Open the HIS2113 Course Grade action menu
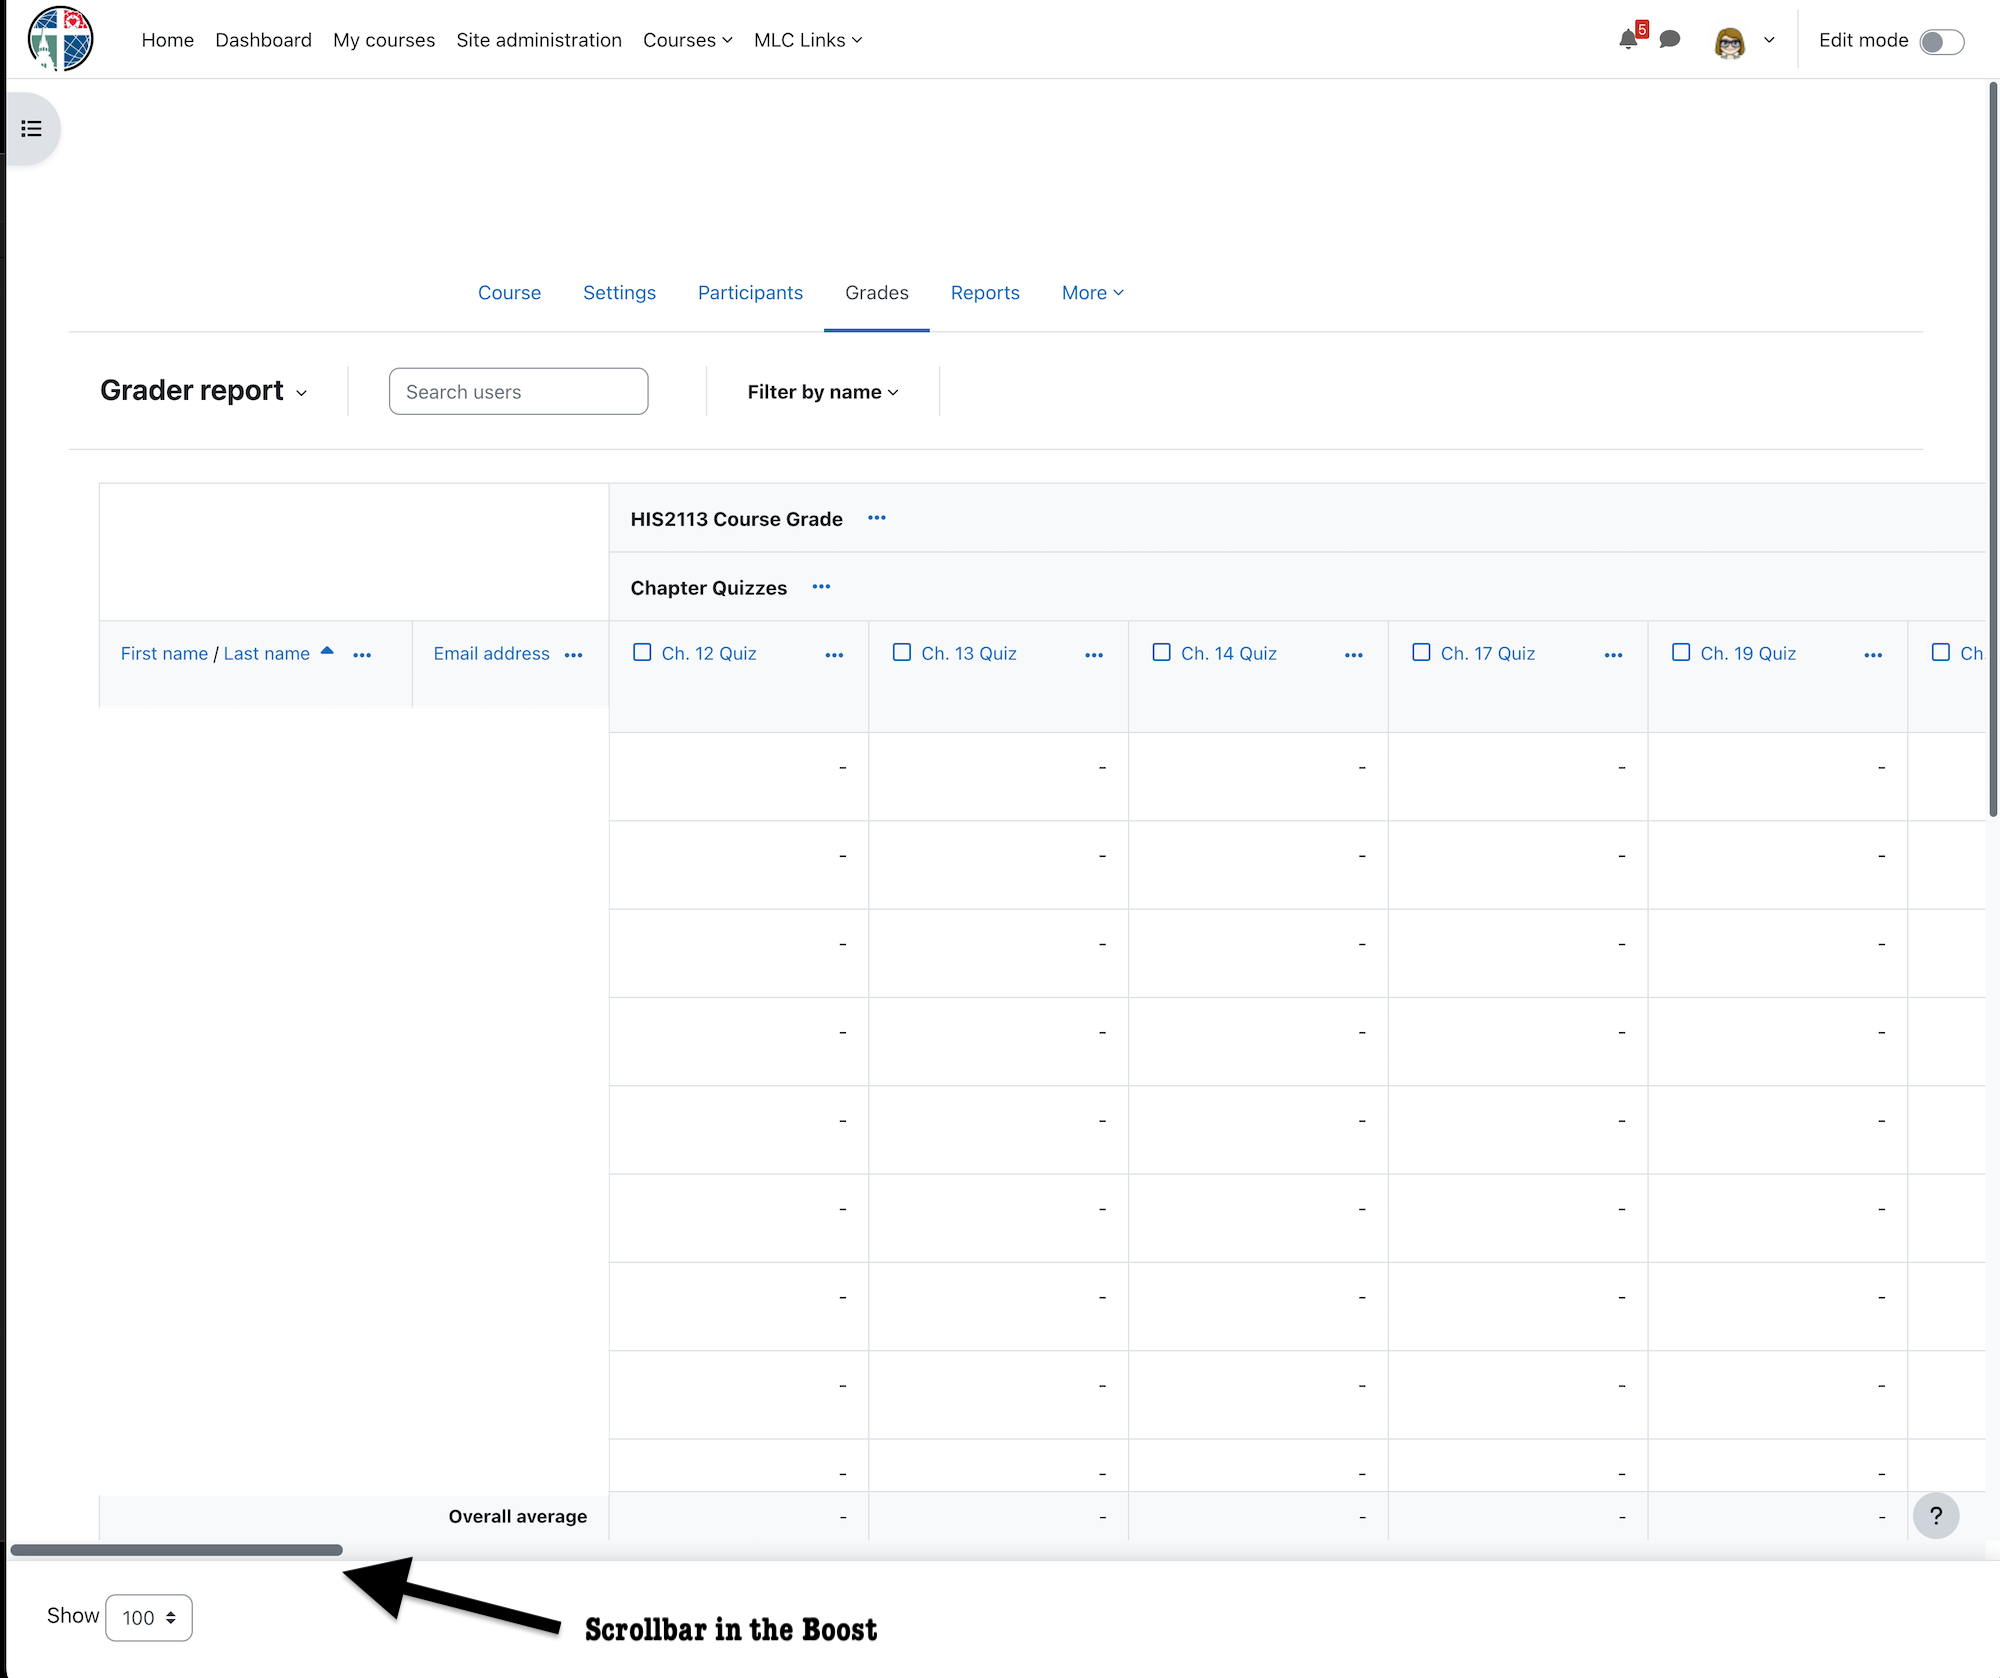 tap(876, 519)
